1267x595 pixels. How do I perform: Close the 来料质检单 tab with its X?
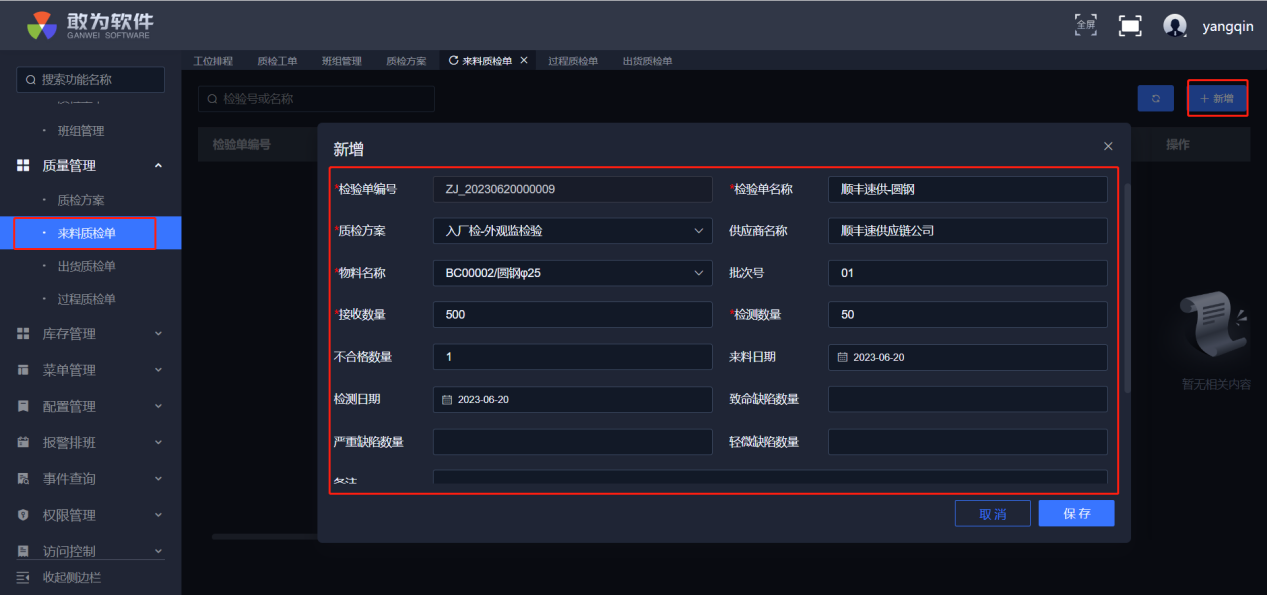(524, 61)
